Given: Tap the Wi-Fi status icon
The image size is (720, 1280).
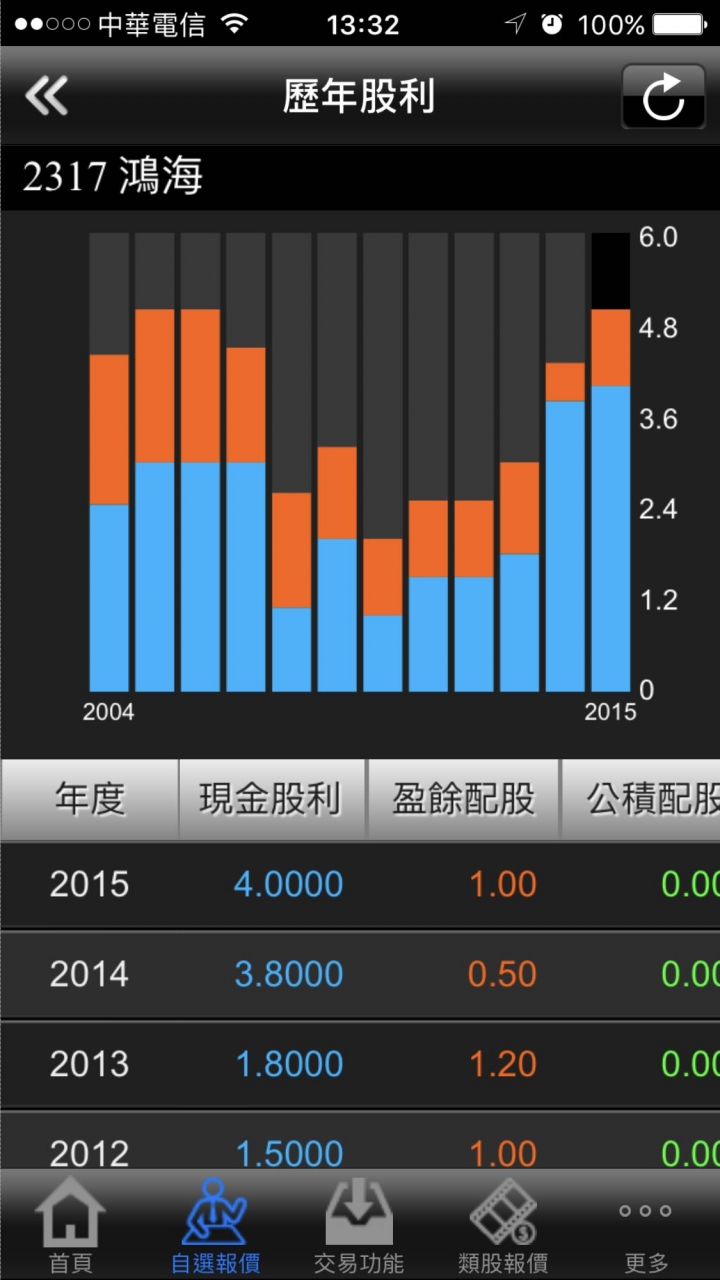Looking at the screenshot, I should pos(235,24).
